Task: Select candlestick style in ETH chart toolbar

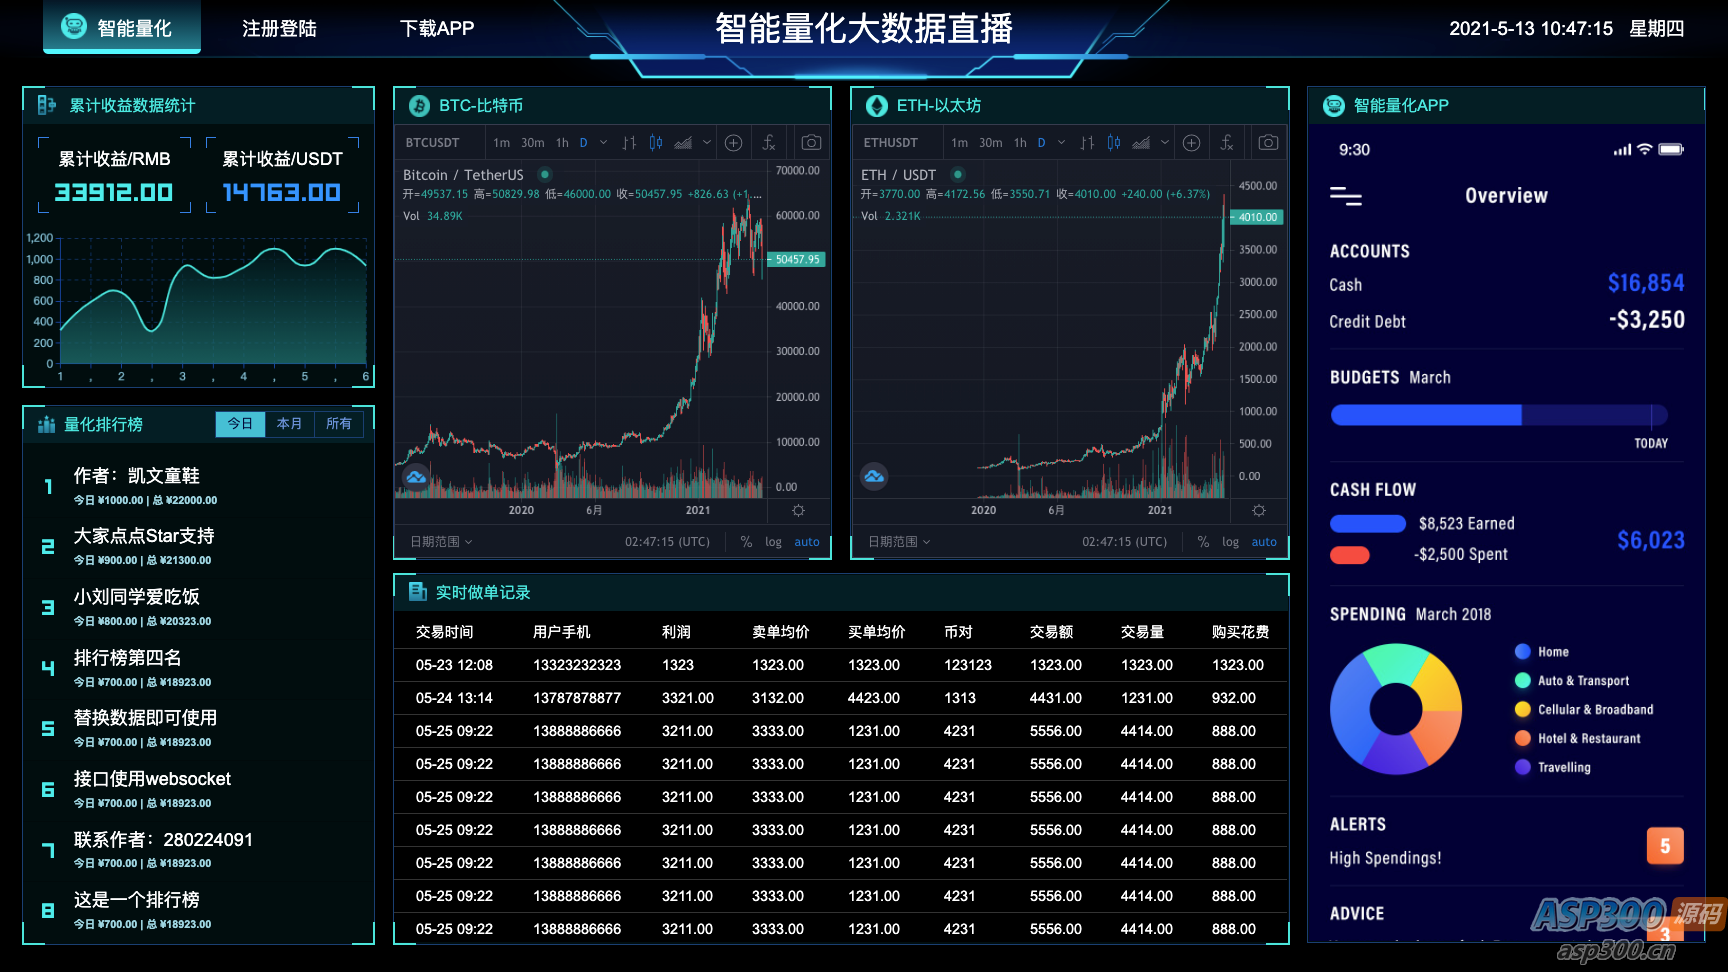Action: (x=1113, y=143)
